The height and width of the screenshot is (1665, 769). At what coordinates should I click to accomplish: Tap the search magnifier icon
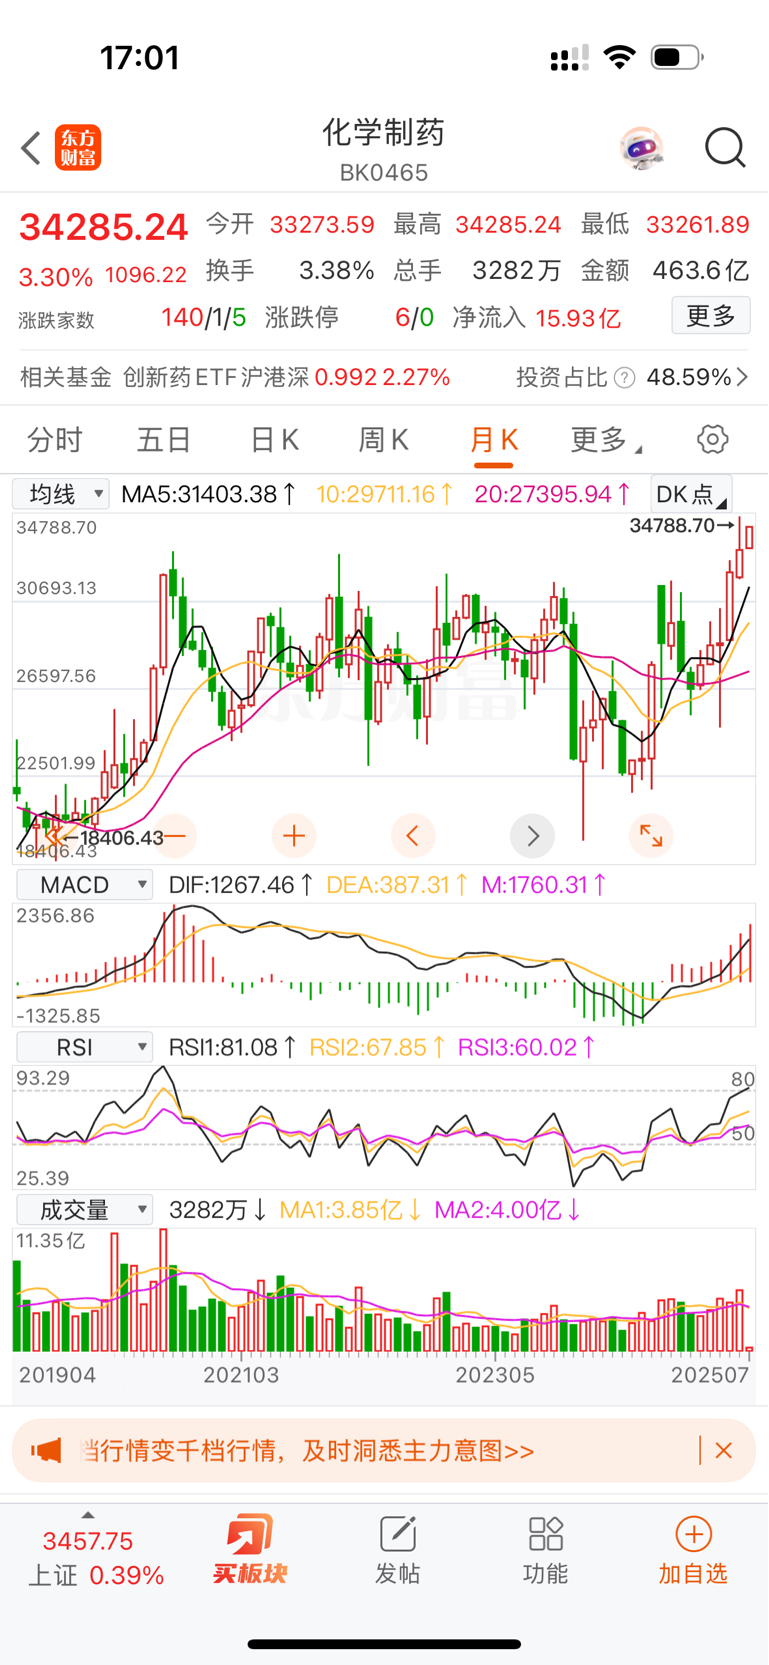[725, 148]
